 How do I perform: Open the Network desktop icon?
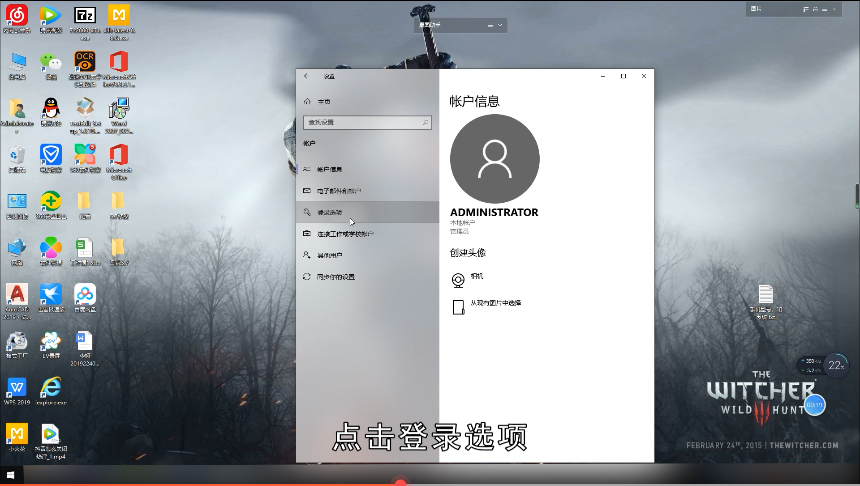coord(17,252)
